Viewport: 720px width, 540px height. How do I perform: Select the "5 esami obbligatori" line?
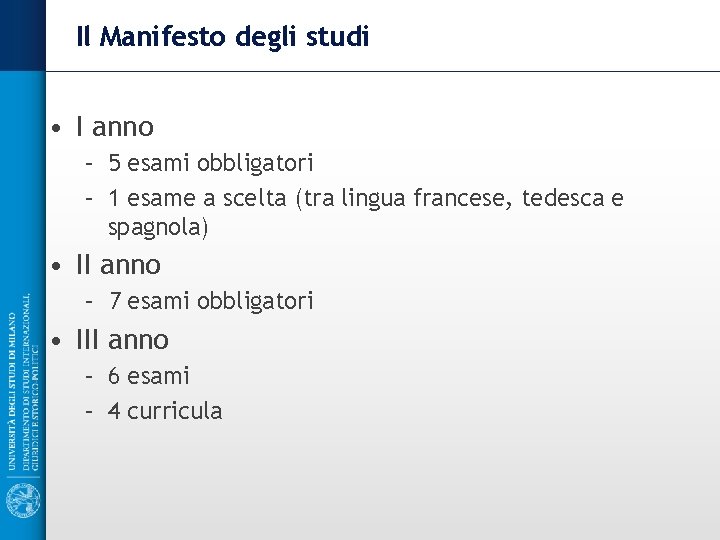click(x=211, y=162)
